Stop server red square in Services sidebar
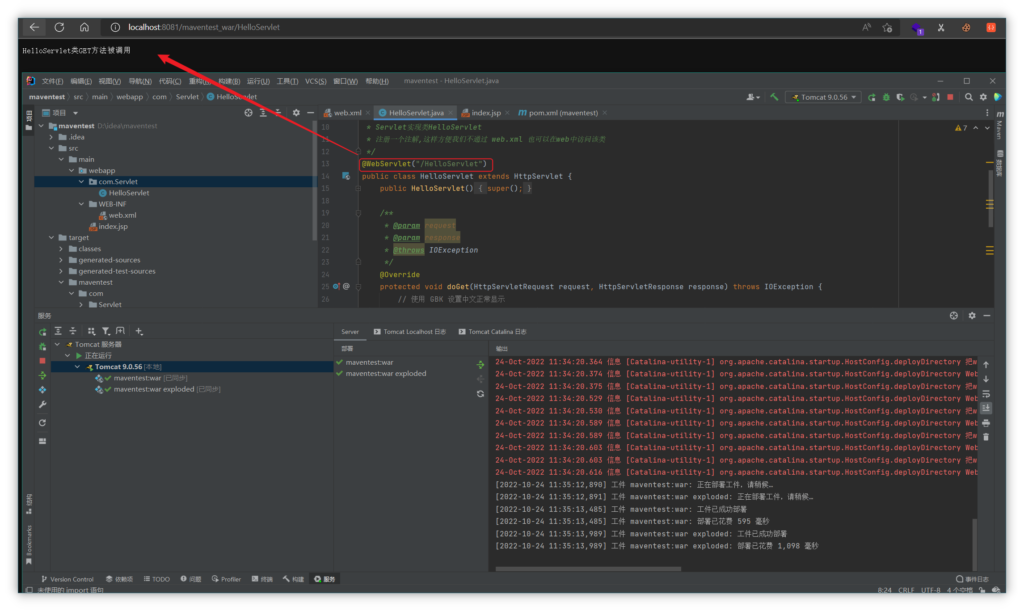Screen dimensions: 1024x611 pos(42,361)
